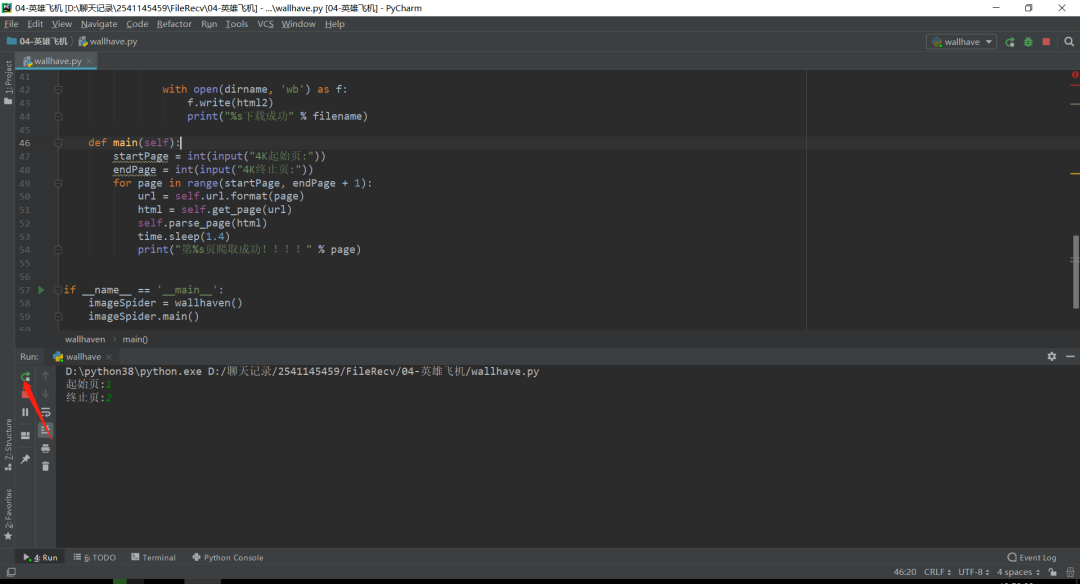Change file encoding UTF-8 in status bar
Image resolution: width=1080 pixels, height=584 pixels.
(973, 572)
